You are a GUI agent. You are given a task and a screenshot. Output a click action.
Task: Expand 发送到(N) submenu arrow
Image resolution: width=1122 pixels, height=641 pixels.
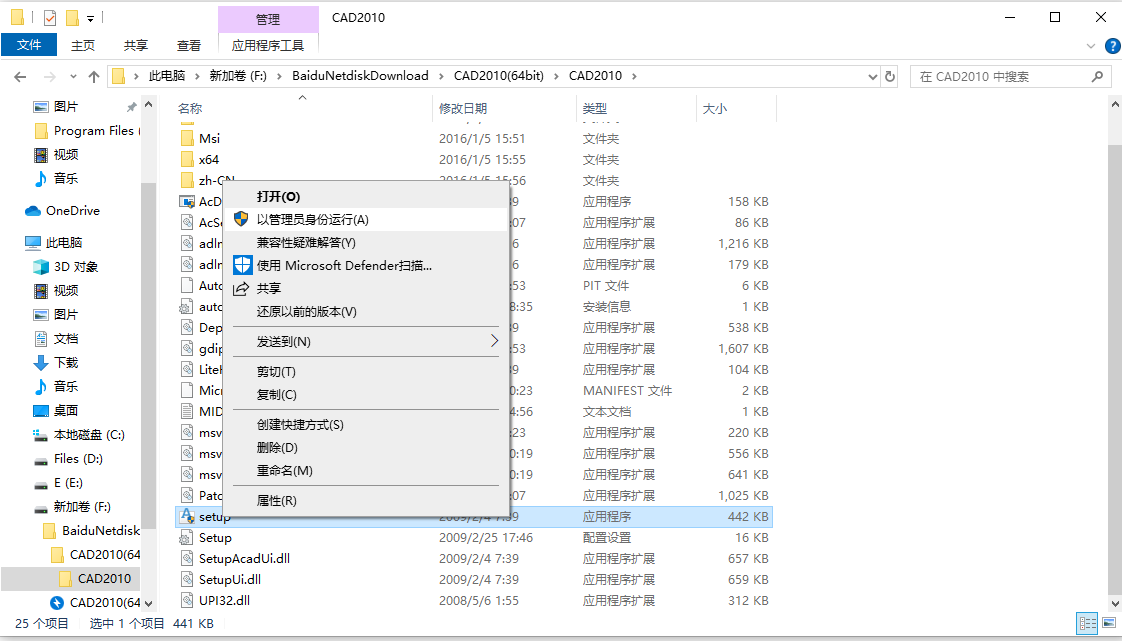[494, 341]
